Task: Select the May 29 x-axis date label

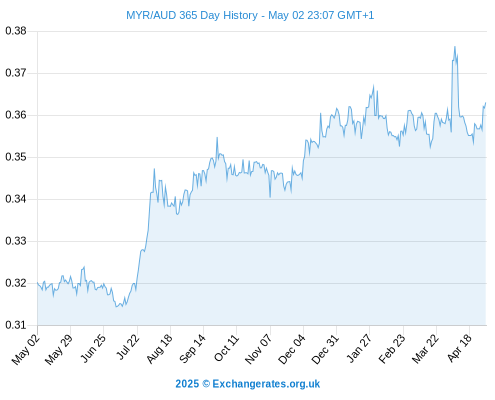Action: [x=59, y=349]
